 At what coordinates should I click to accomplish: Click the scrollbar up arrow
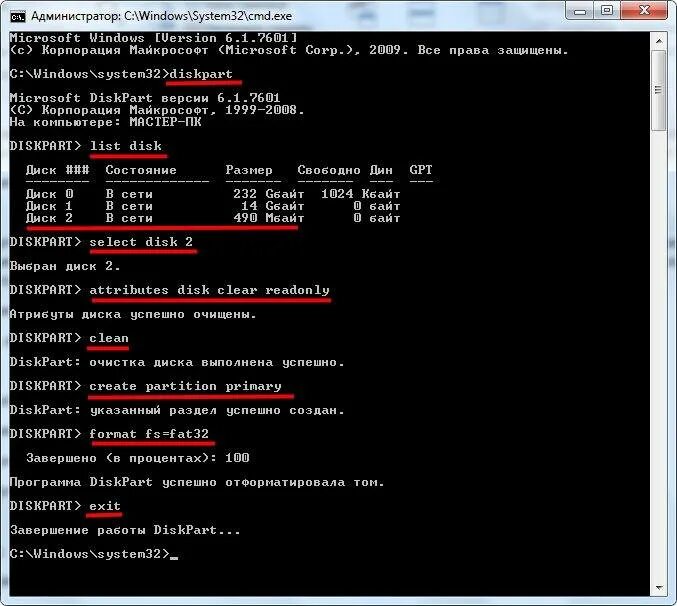click(x=659, y=41)
